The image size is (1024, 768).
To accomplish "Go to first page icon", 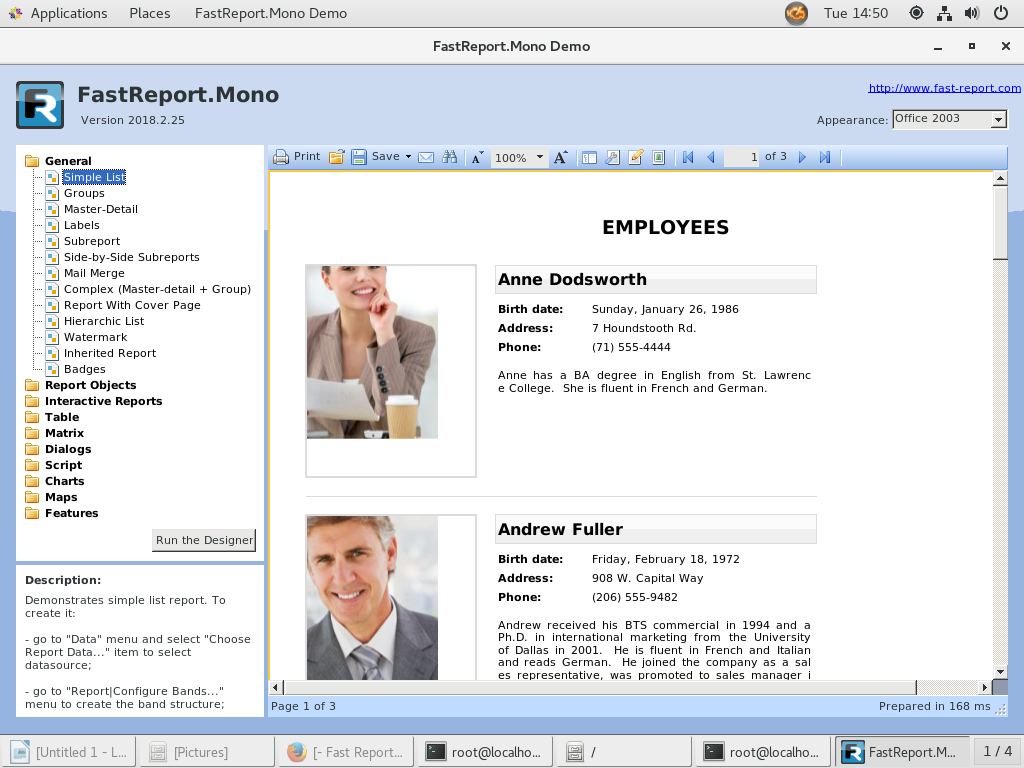I will [x=688, y=157].
